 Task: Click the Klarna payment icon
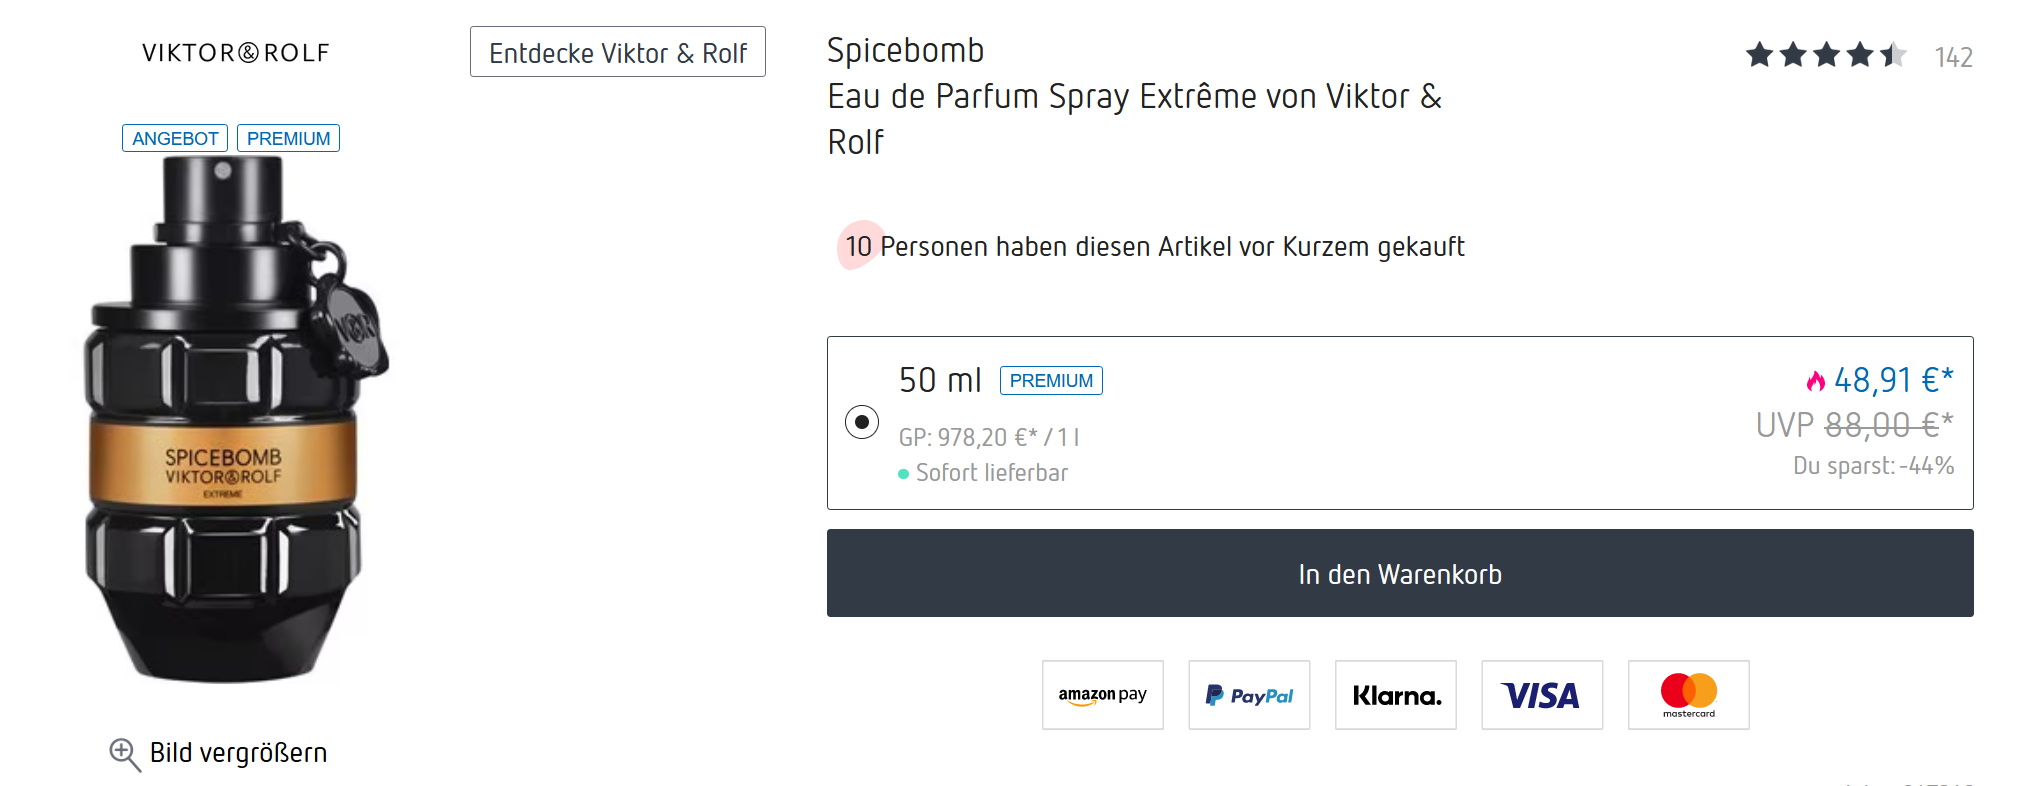(1396, 695)
